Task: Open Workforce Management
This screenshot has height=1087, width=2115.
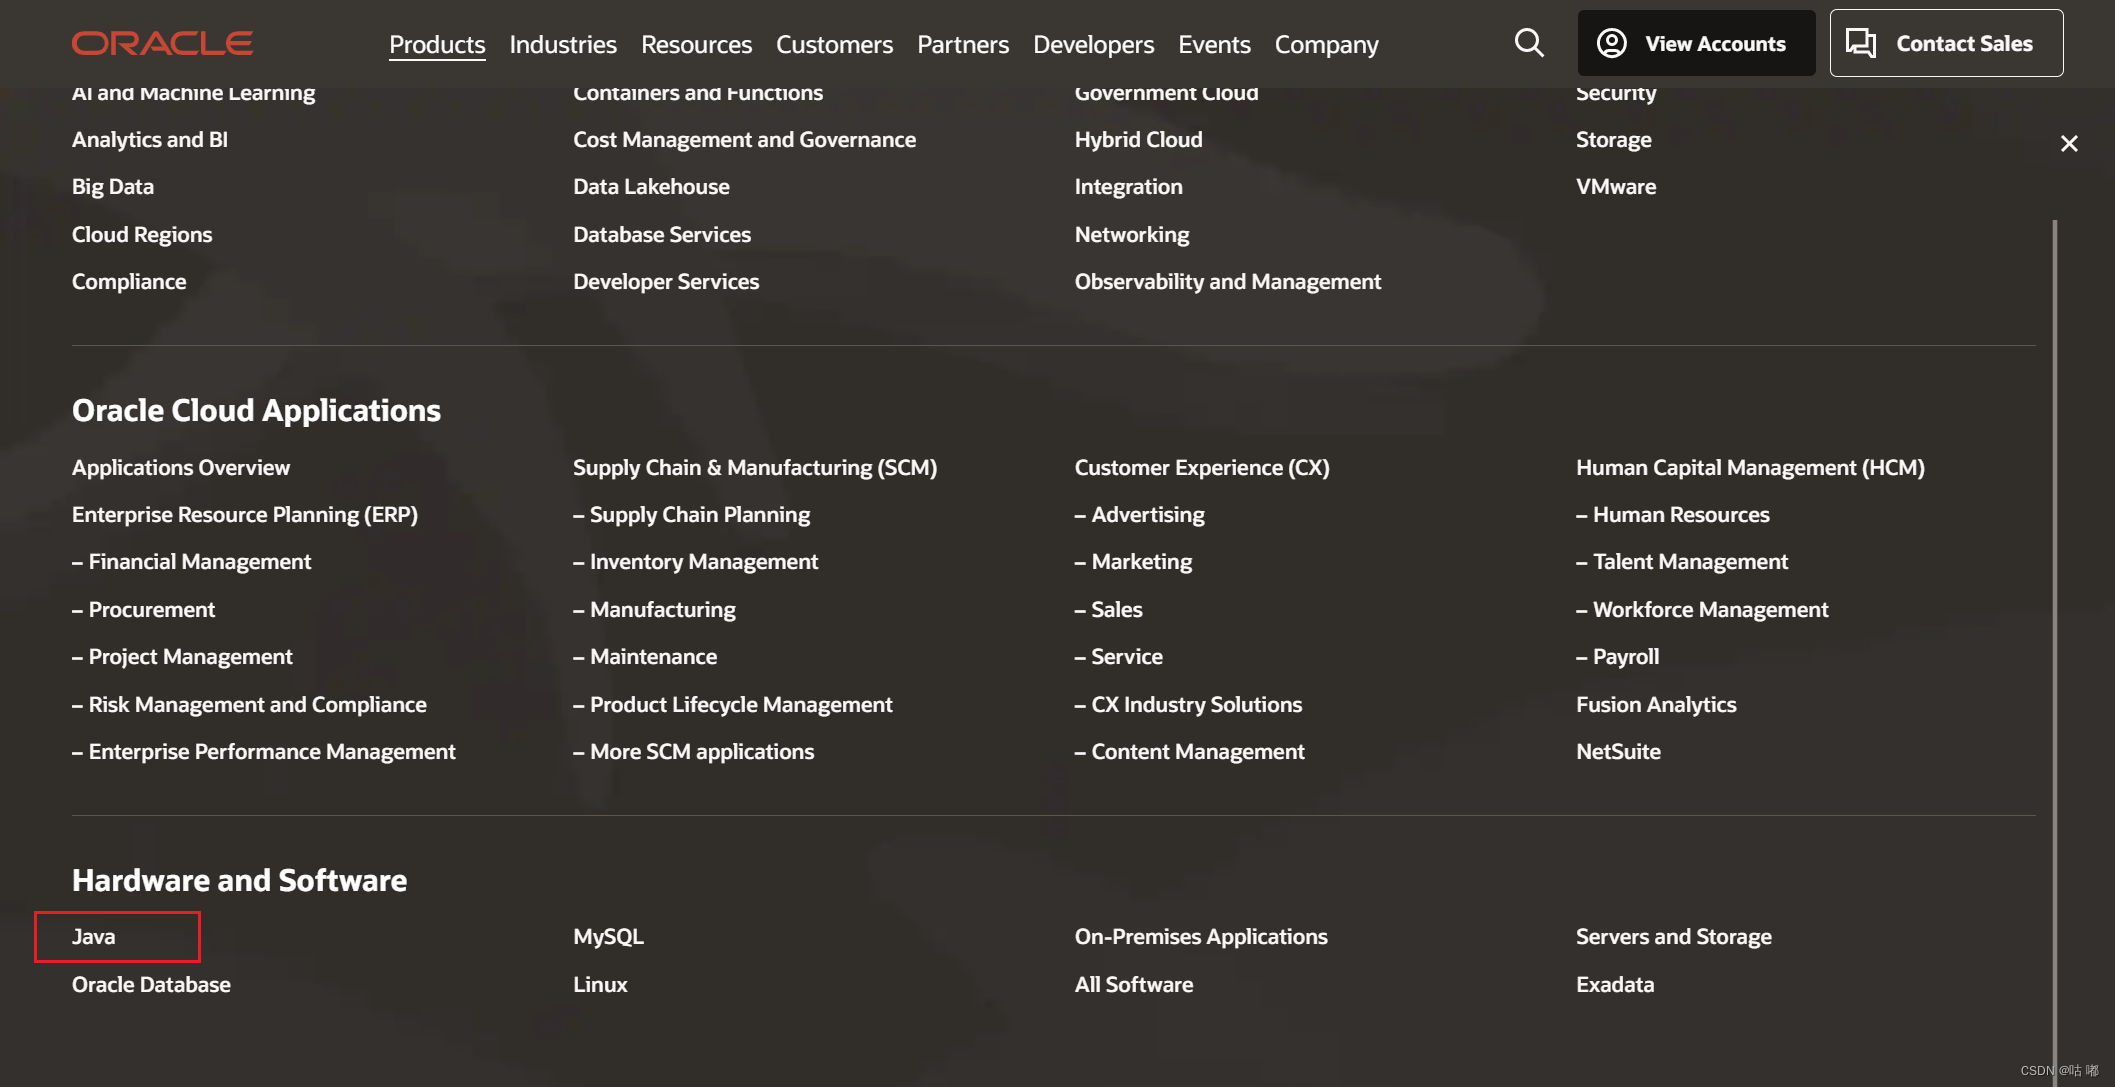Action: [1702, 610]
